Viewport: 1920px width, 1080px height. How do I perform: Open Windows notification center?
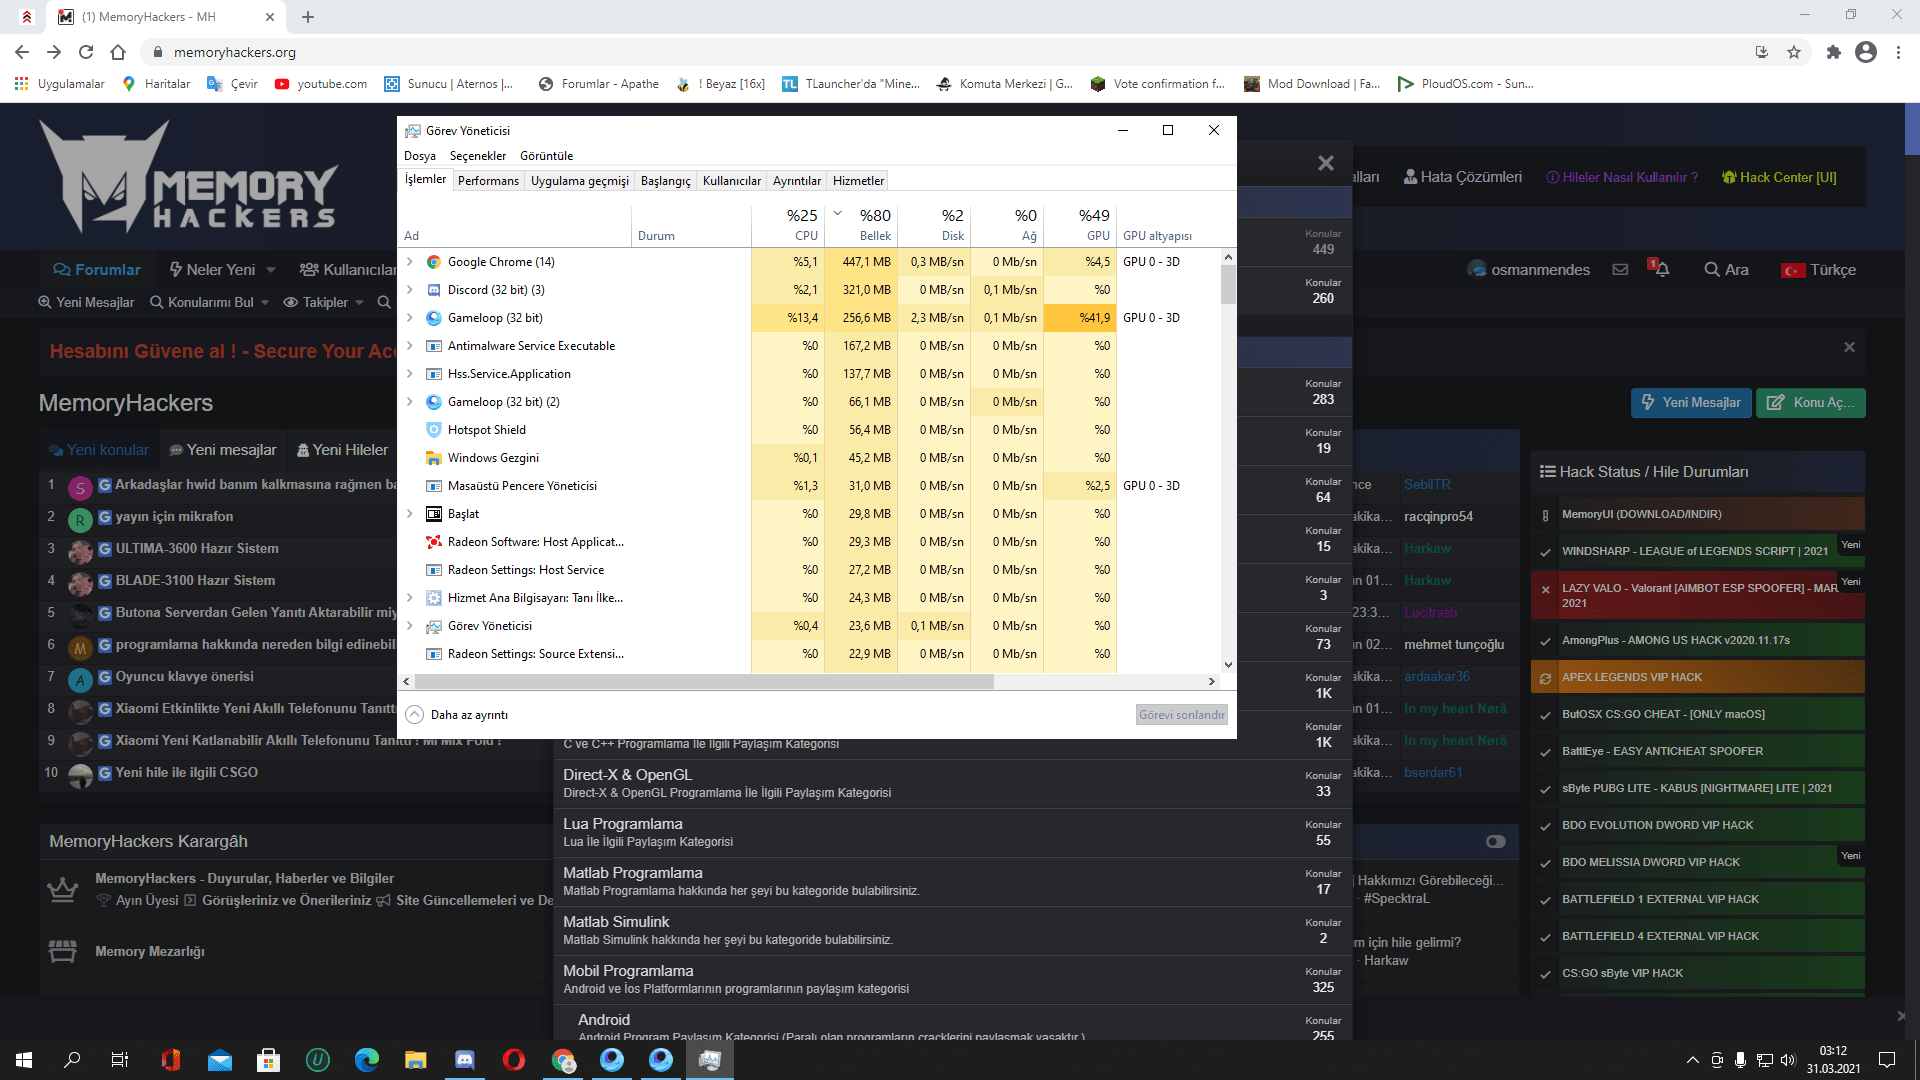click(x=1887, y=1060)
